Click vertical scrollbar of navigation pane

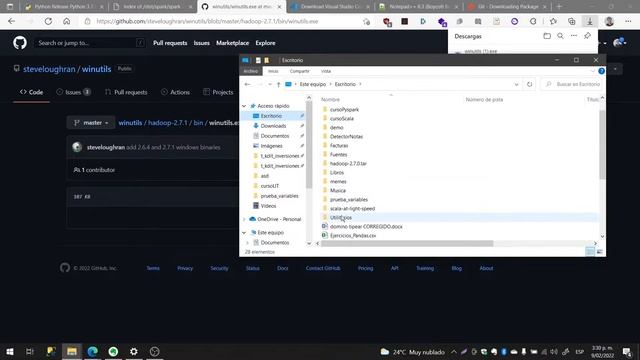coord(309,145)
